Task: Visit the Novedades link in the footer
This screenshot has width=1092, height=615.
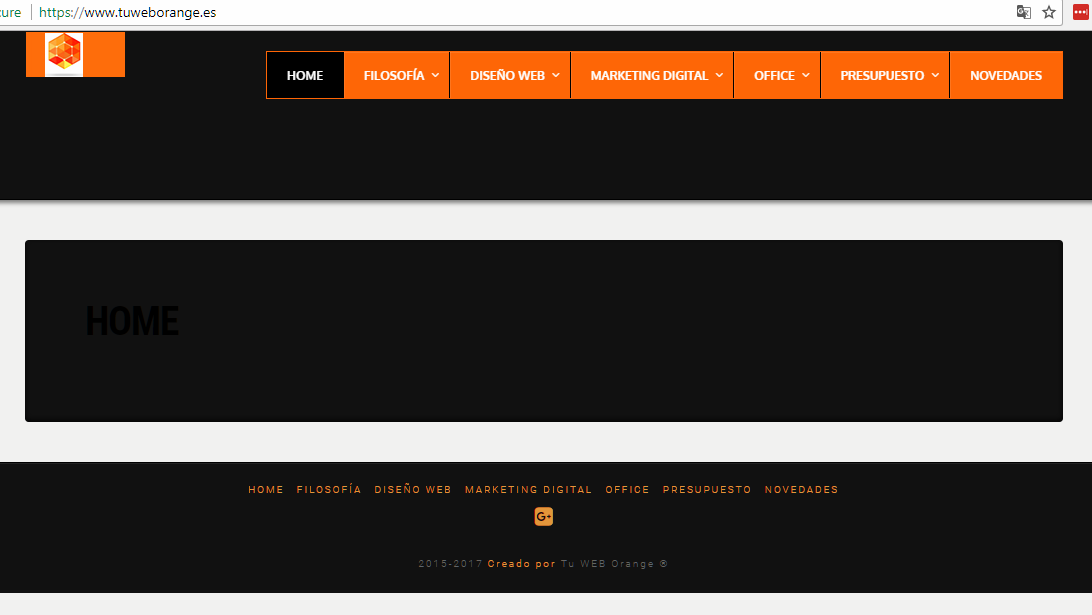Action: (801, 490)
